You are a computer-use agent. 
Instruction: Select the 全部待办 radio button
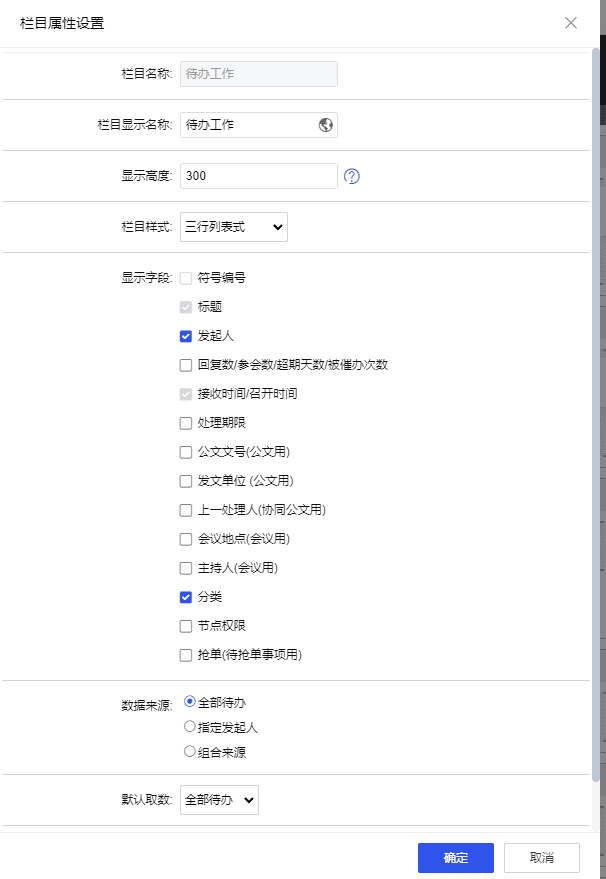(x=190, y=702)
